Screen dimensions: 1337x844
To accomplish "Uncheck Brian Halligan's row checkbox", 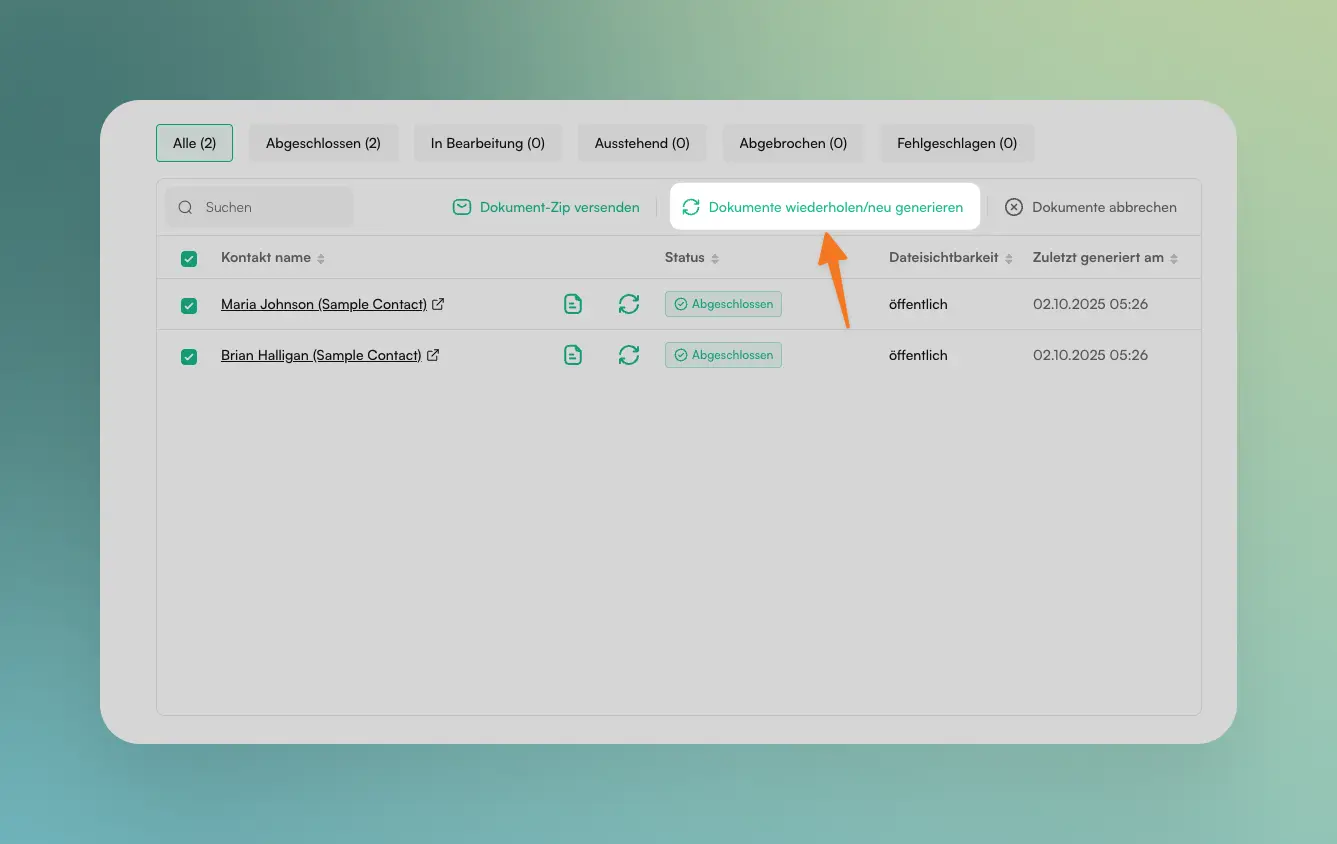I will [x=189, y=356].
